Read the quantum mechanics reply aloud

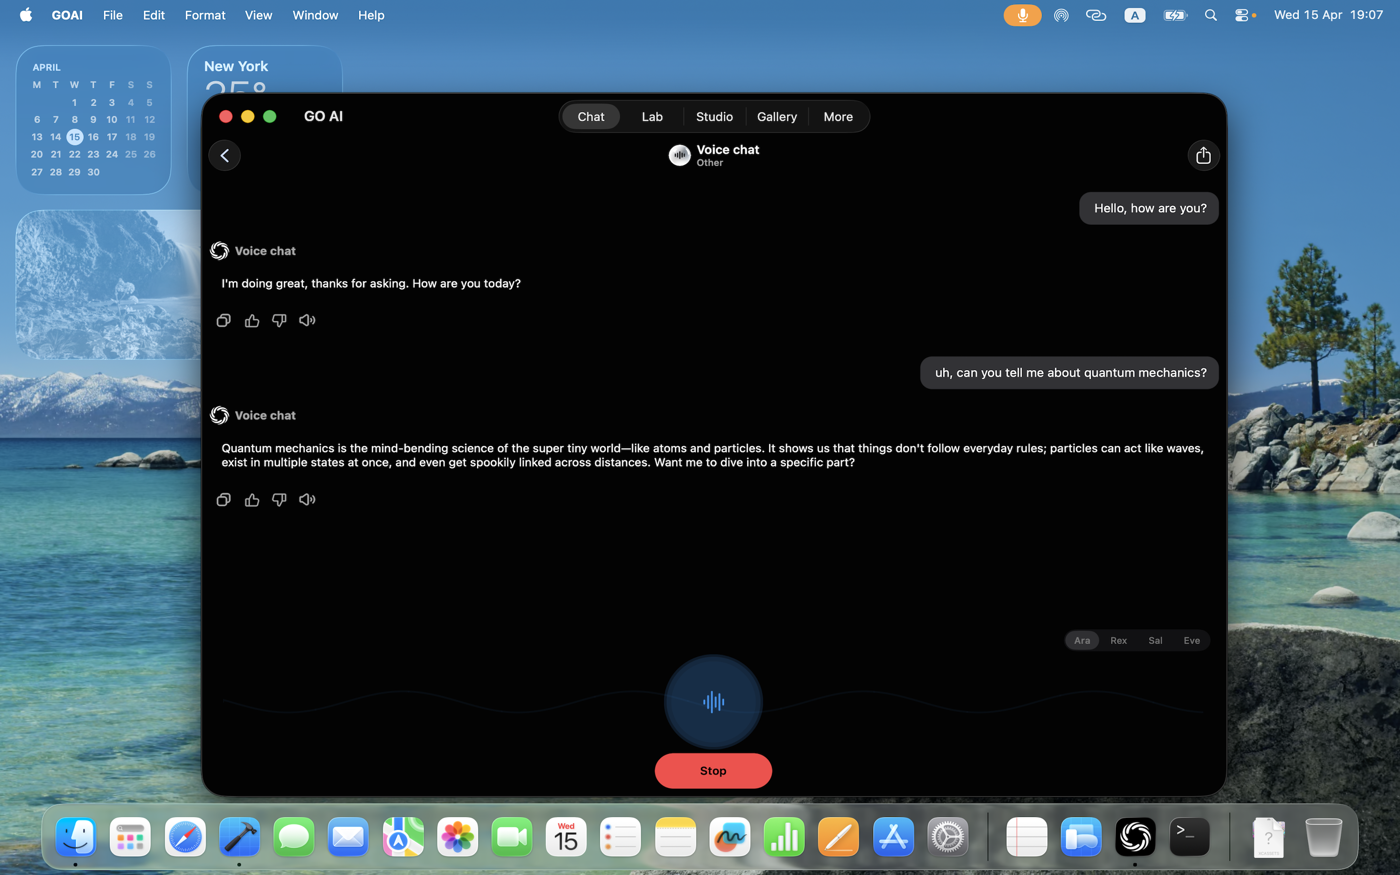[x=307, y=499]
